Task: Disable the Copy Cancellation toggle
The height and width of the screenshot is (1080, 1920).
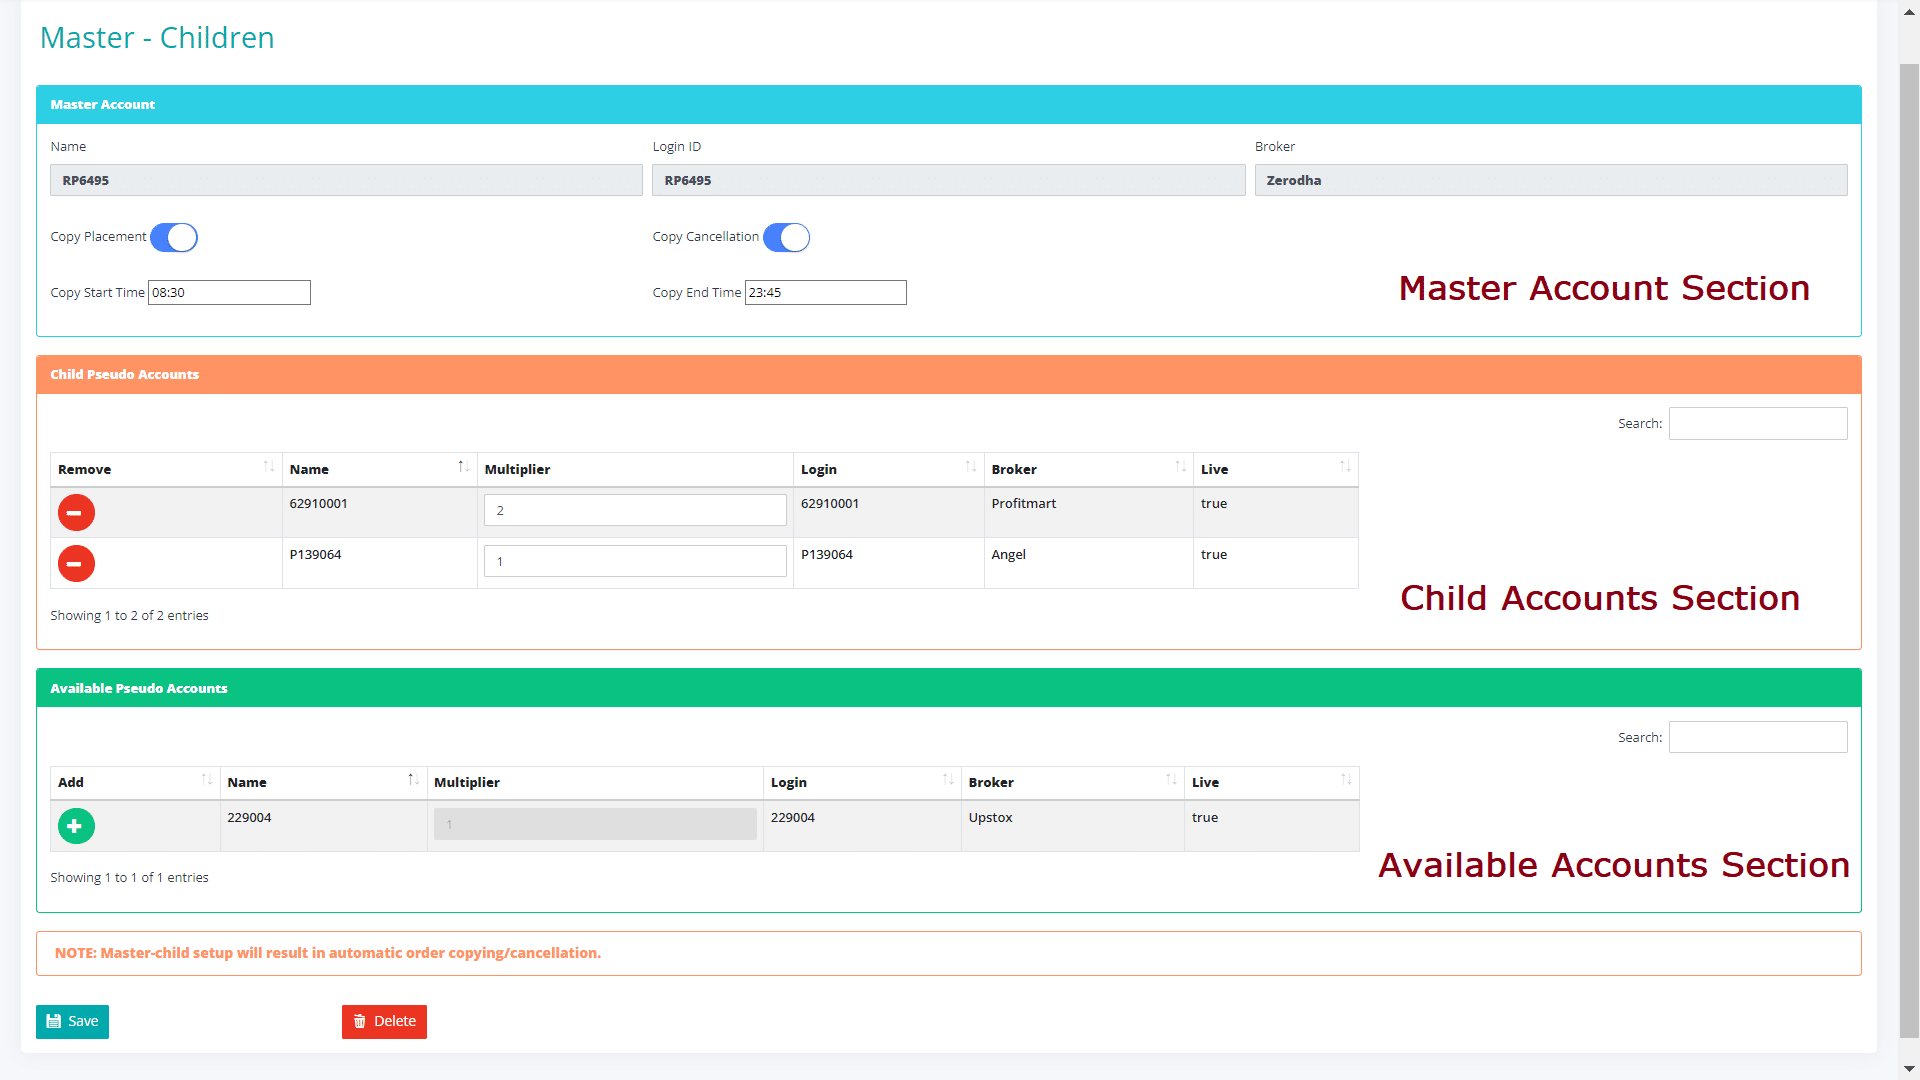Action: point(787,237)
